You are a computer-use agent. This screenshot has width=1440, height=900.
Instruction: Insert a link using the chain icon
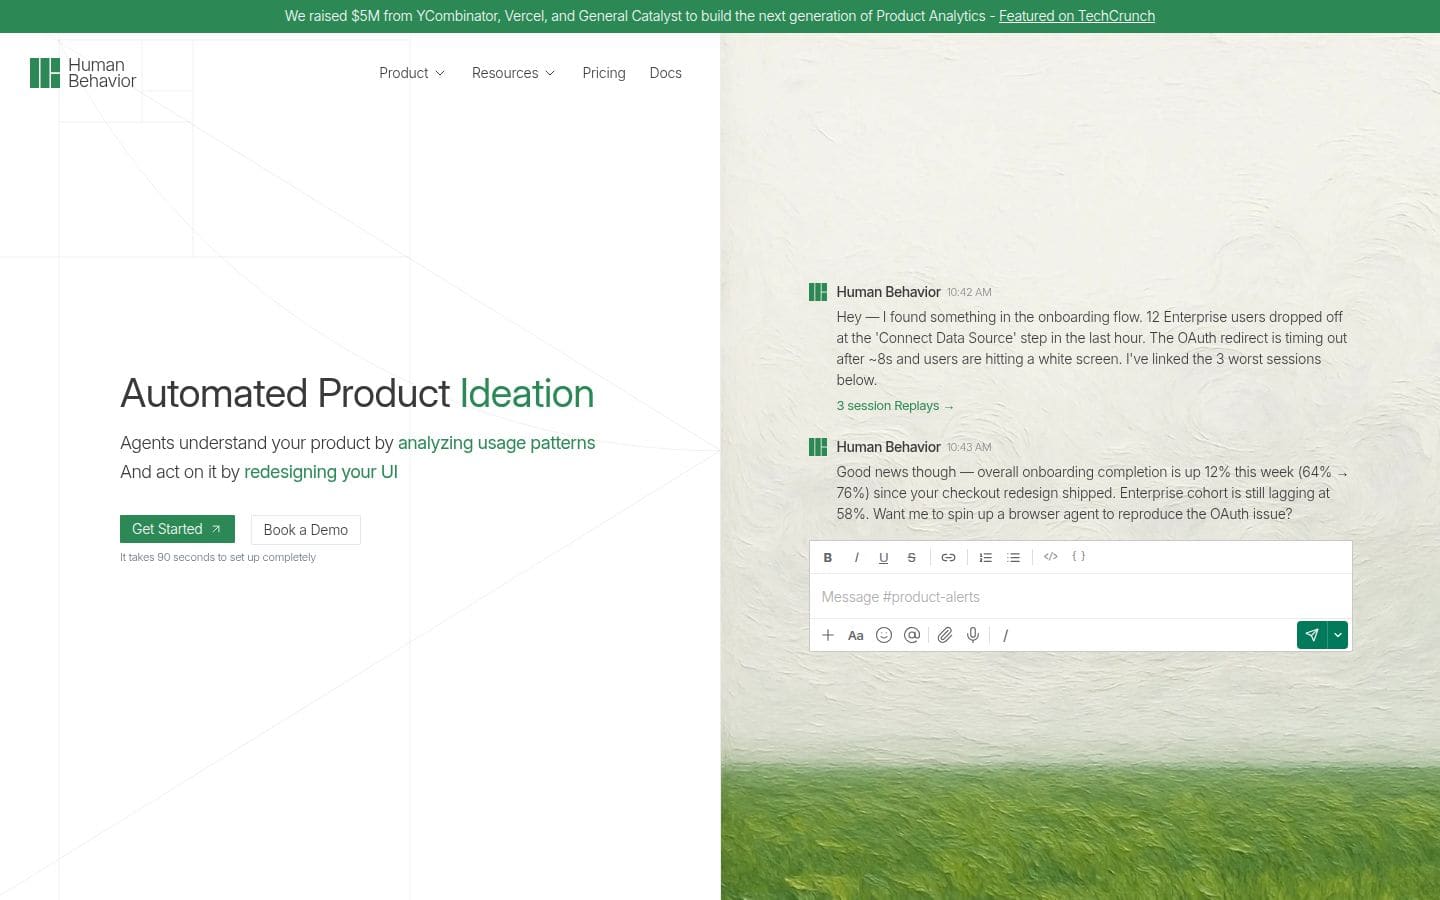[x=948, y=557]
